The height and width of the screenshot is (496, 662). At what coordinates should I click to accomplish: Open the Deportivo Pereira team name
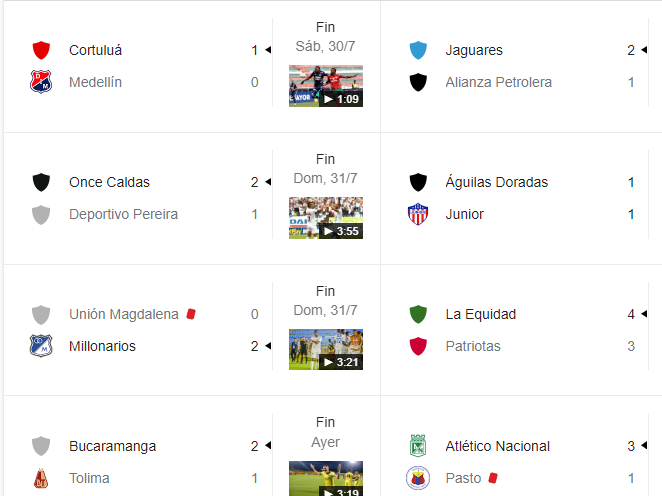coord(123,214)
